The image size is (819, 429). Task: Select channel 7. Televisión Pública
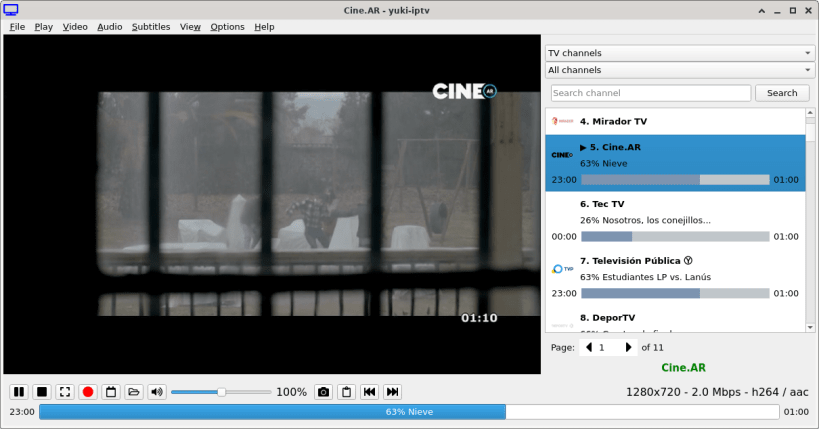[x=675, y=277]
